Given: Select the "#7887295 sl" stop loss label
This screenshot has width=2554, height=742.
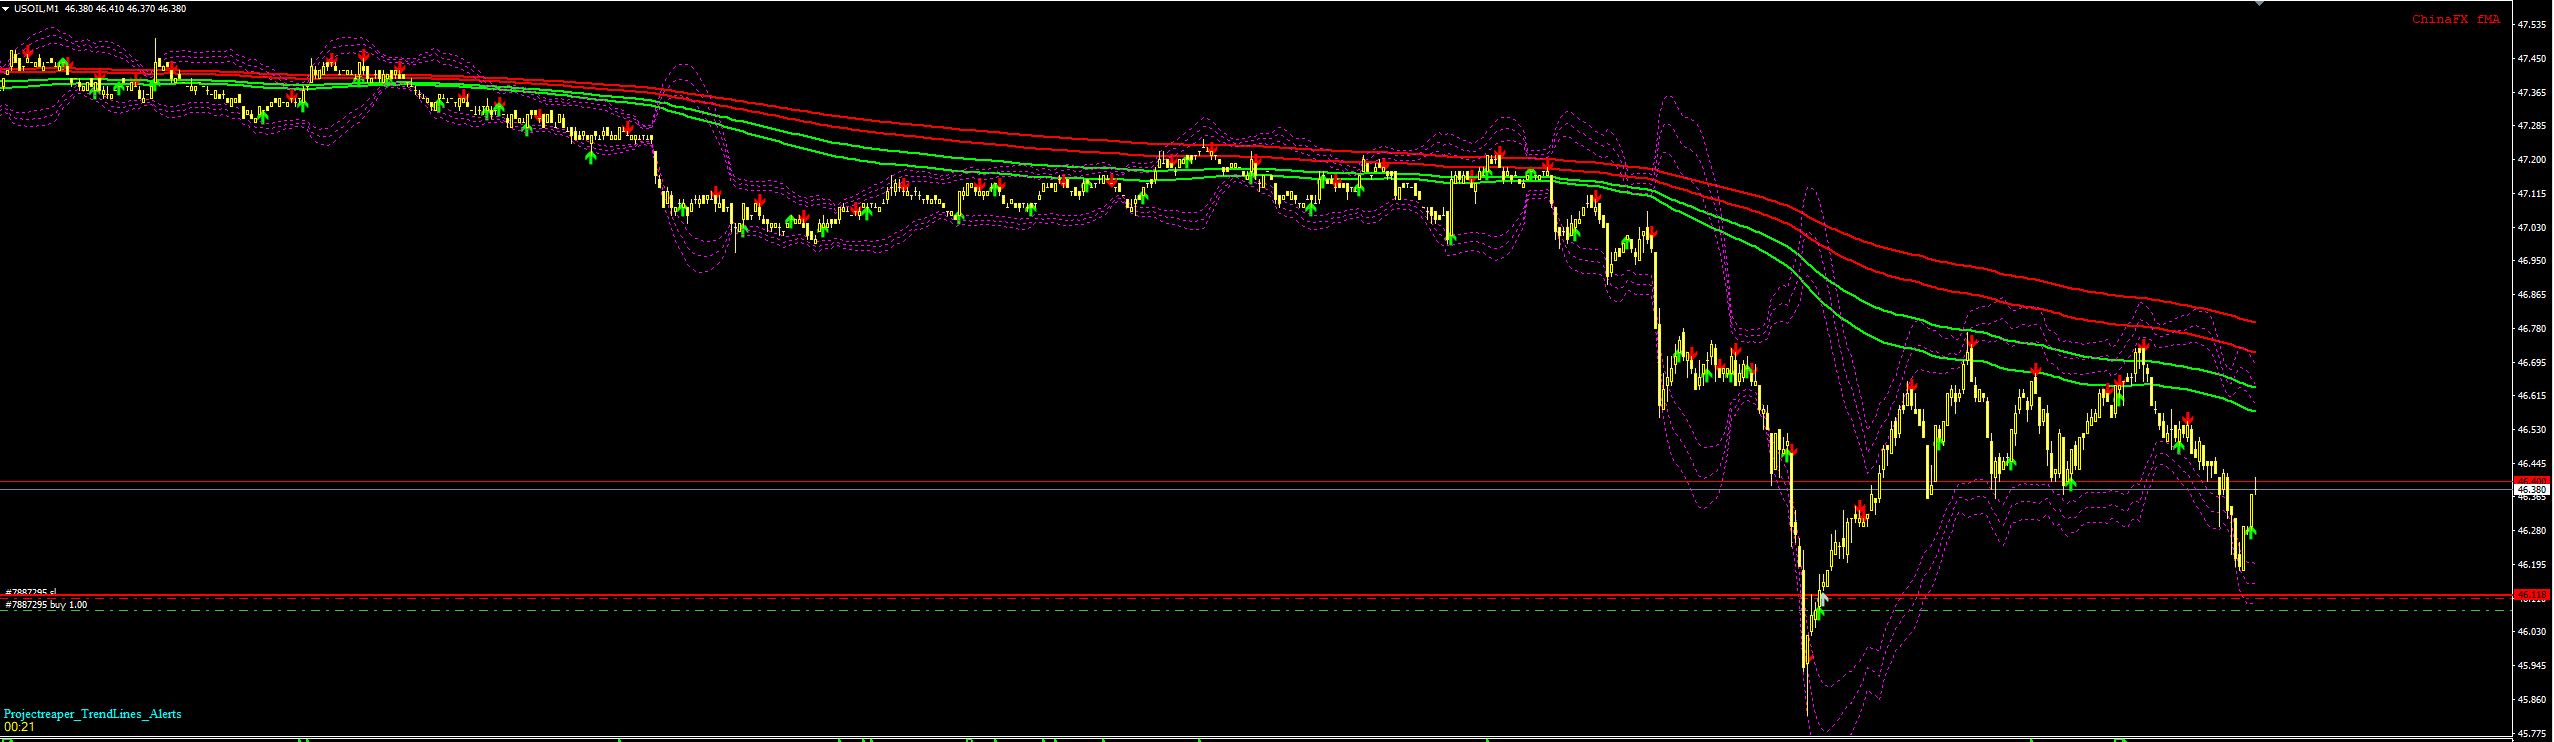Looking at the screenshot, I should click(x=31, y=592).
